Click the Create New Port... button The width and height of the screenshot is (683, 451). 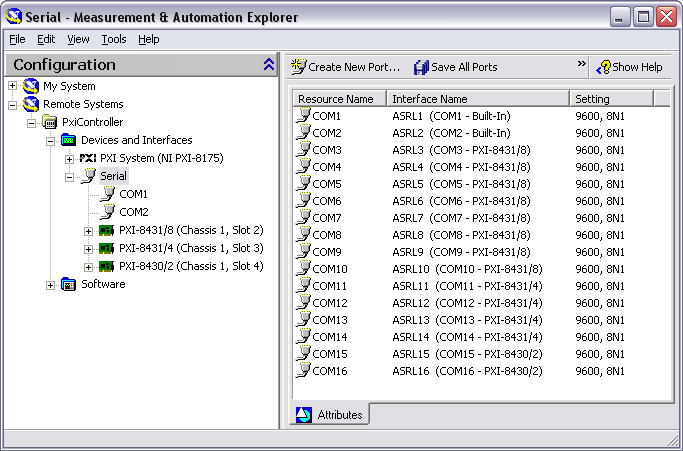(x=345, y=67)
